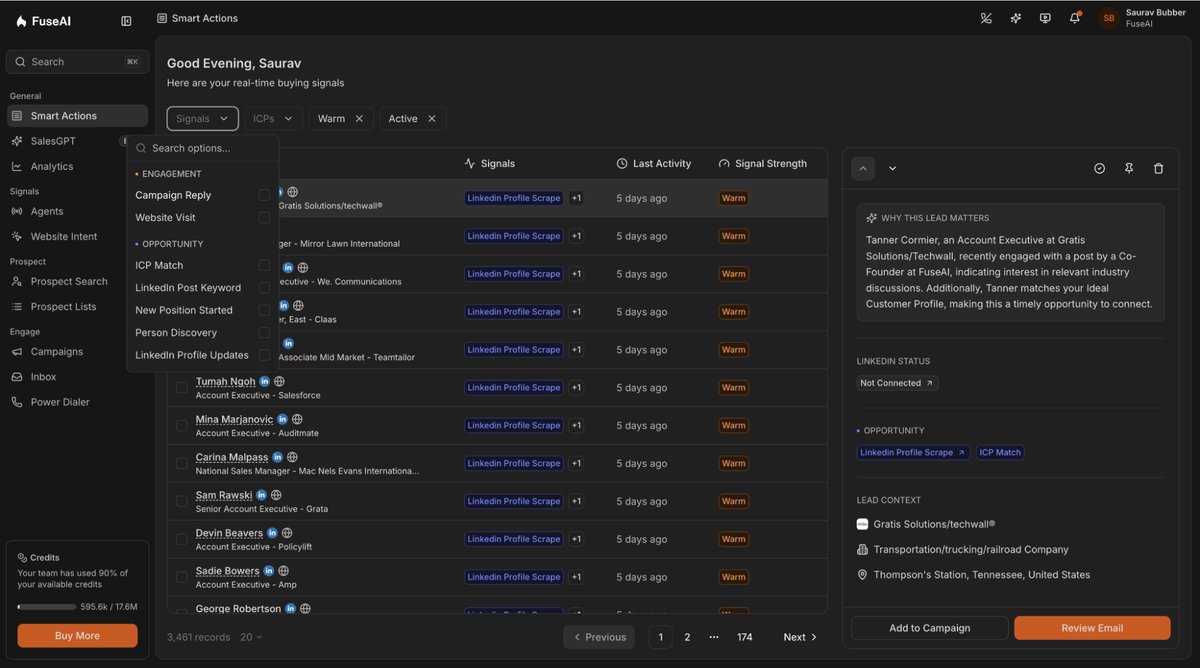Go to the Previous page

[599, 637]
